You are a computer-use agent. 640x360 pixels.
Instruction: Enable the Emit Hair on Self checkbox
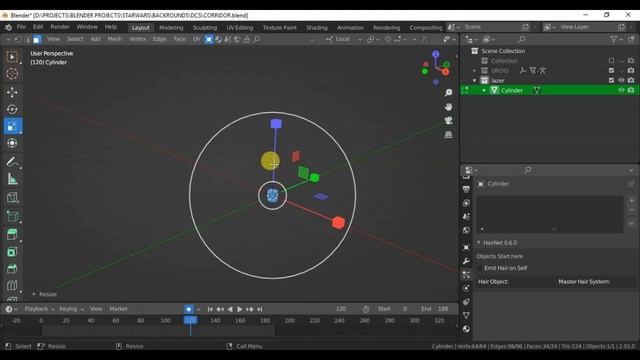(x=480, y=268)
